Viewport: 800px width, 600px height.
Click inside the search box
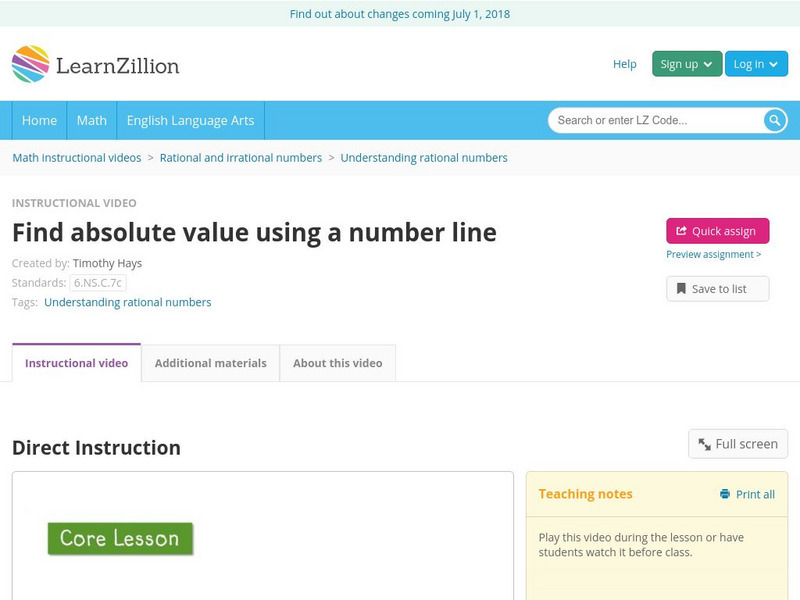[650, 119]
